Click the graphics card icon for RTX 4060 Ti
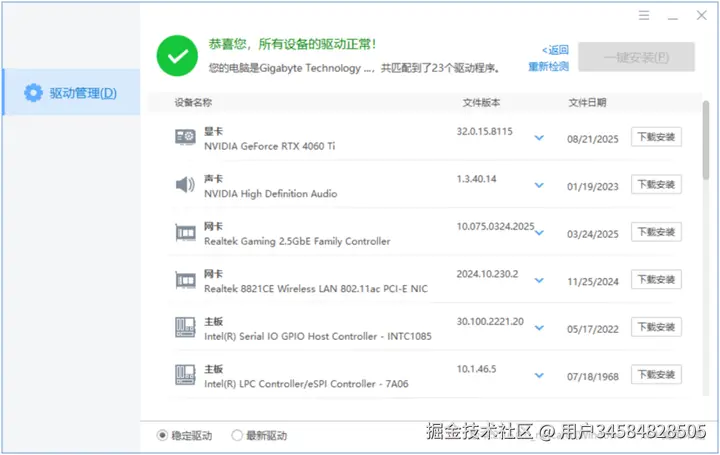 pos(186,137)
